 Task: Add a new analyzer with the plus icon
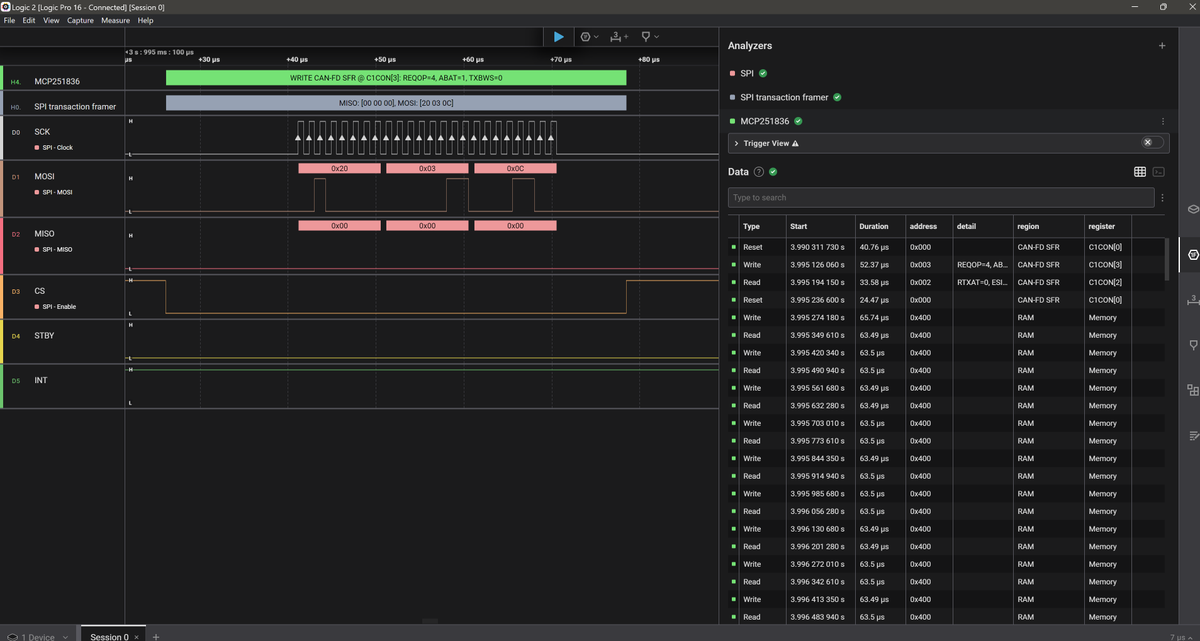point(1161,45)
